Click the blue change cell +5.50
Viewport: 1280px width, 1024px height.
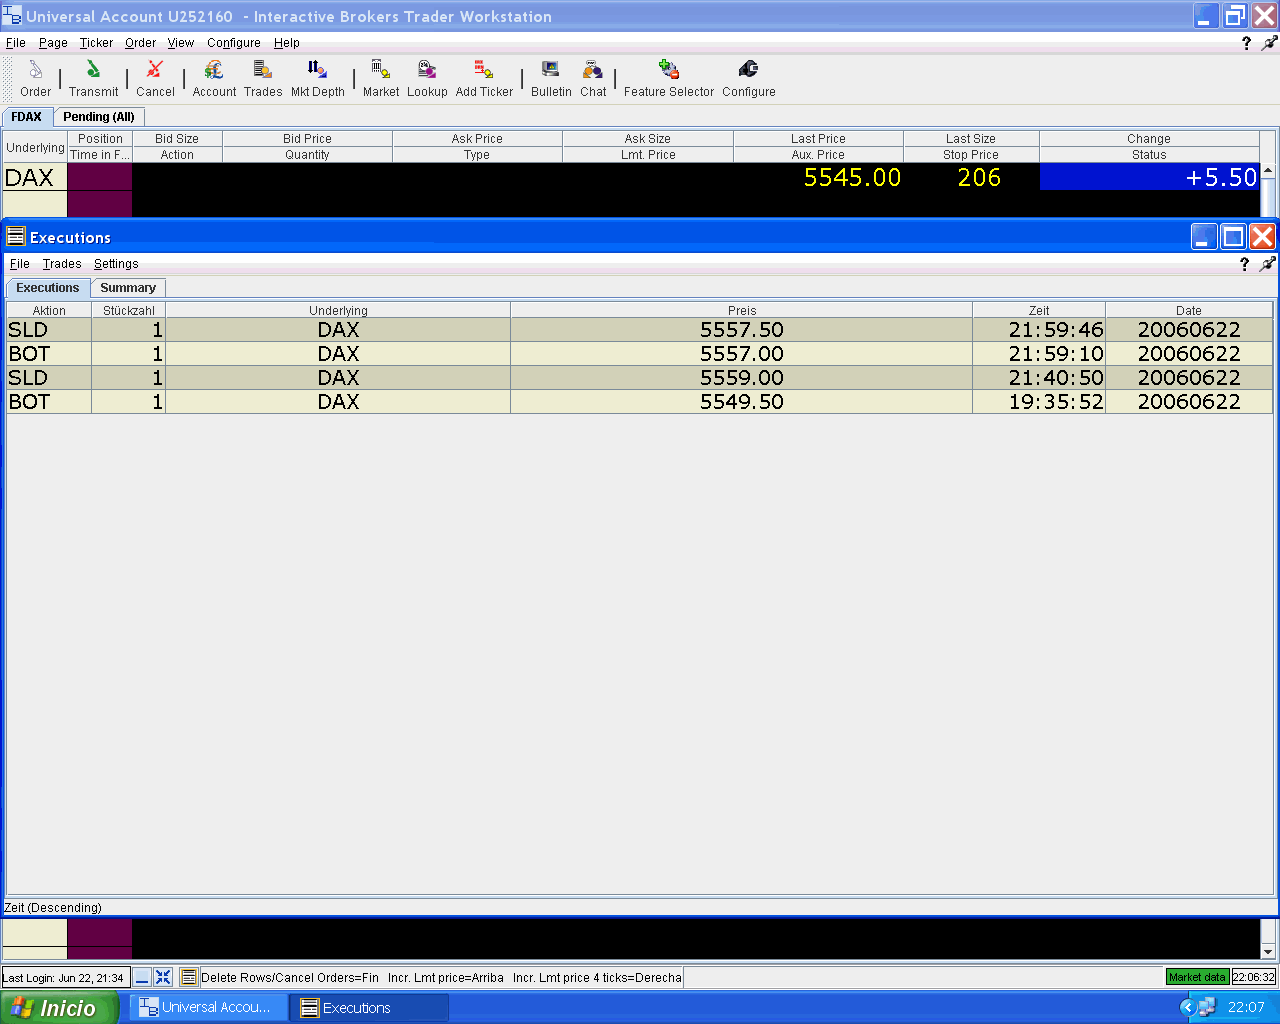[x=1150, y=177]
